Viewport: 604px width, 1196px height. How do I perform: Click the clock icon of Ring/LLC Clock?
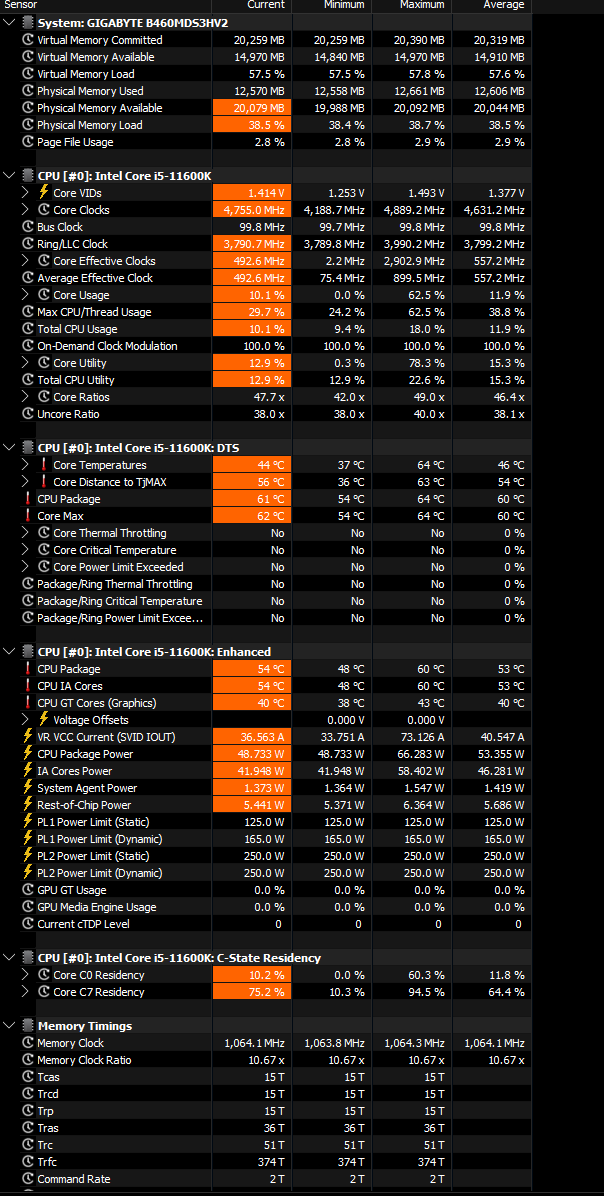27,244
